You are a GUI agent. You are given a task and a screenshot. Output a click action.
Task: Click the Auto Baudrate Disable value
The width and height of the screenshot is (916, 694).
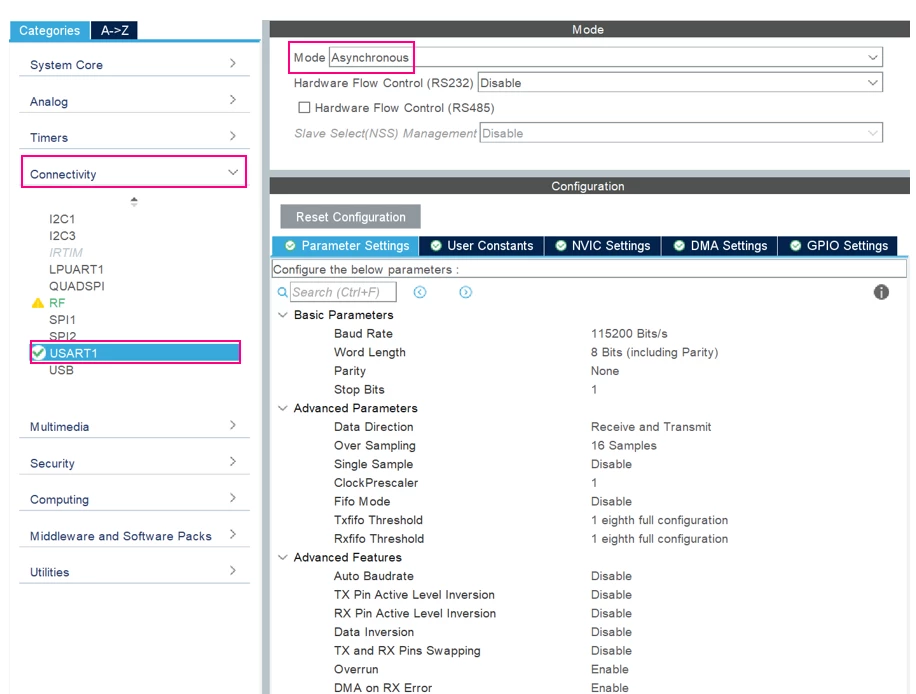[611, 576]
